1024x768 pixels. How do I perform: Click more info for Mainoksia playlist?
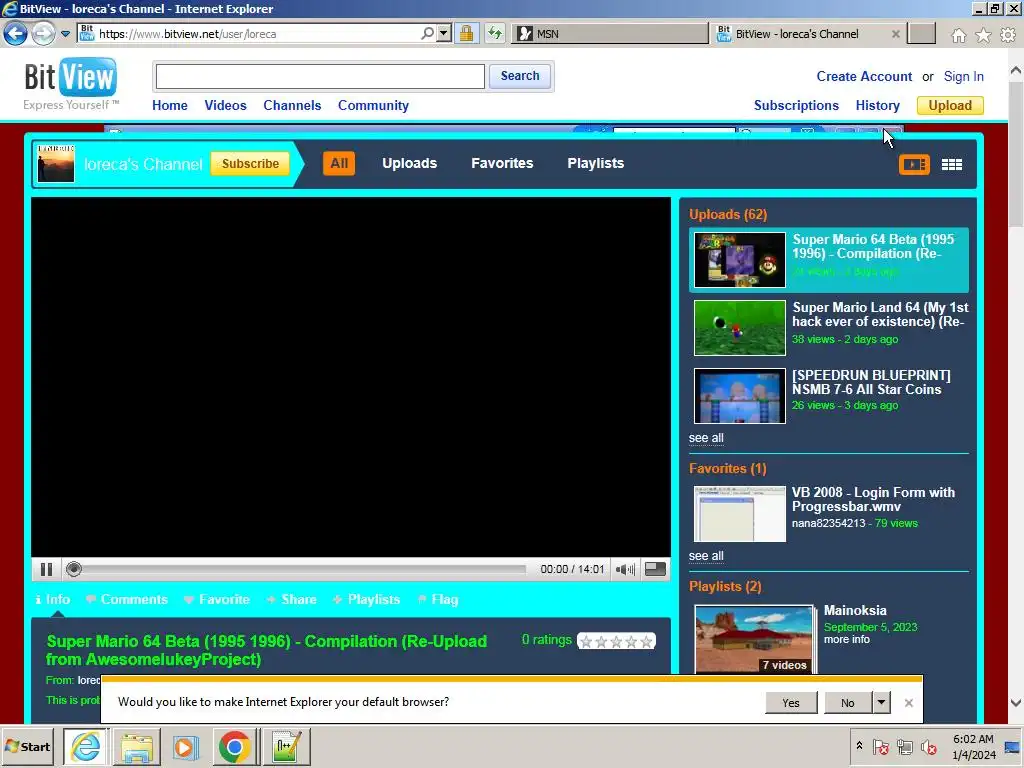[846, 639]
